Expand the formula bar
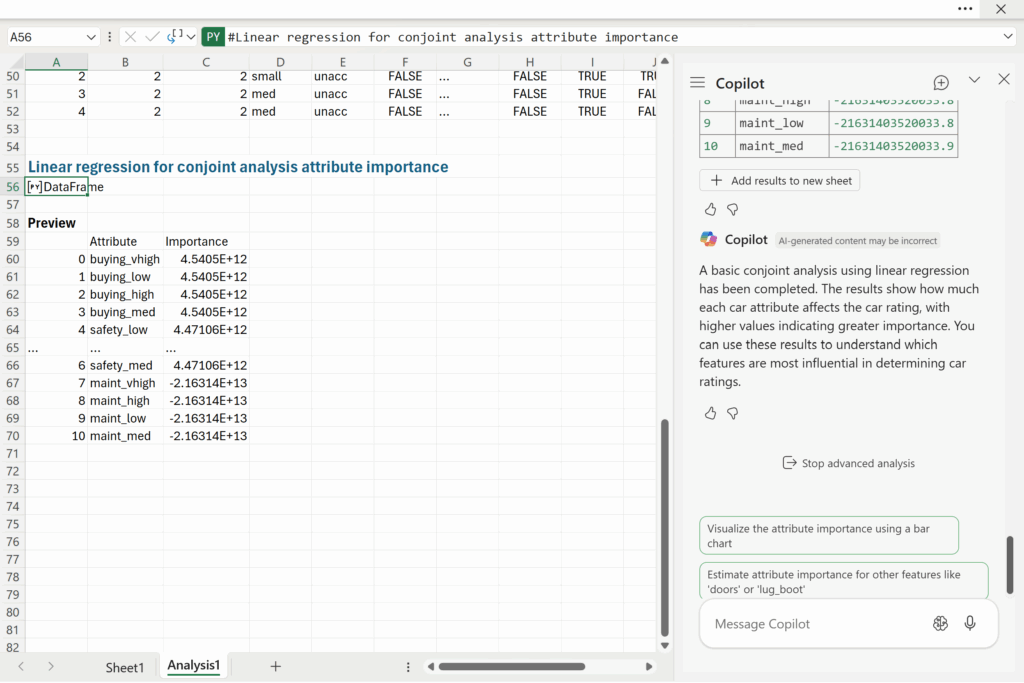 tap(1008, 37)
